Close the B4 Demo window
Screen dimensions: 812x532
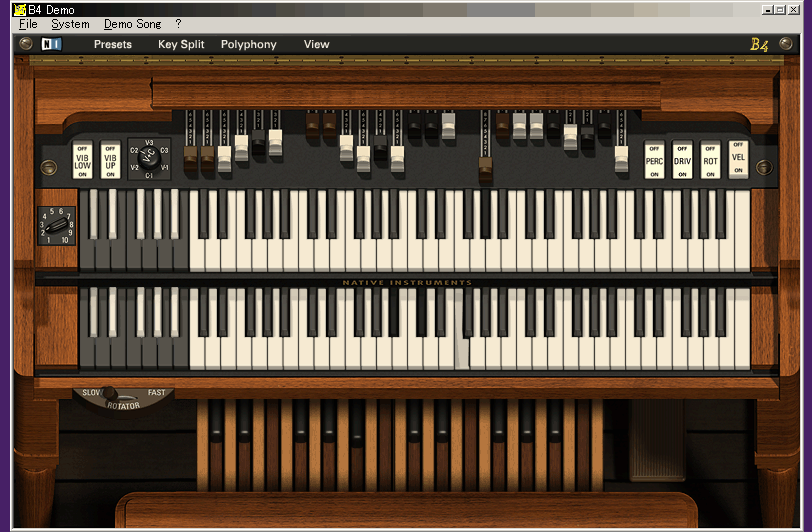(x=793, y=9)
